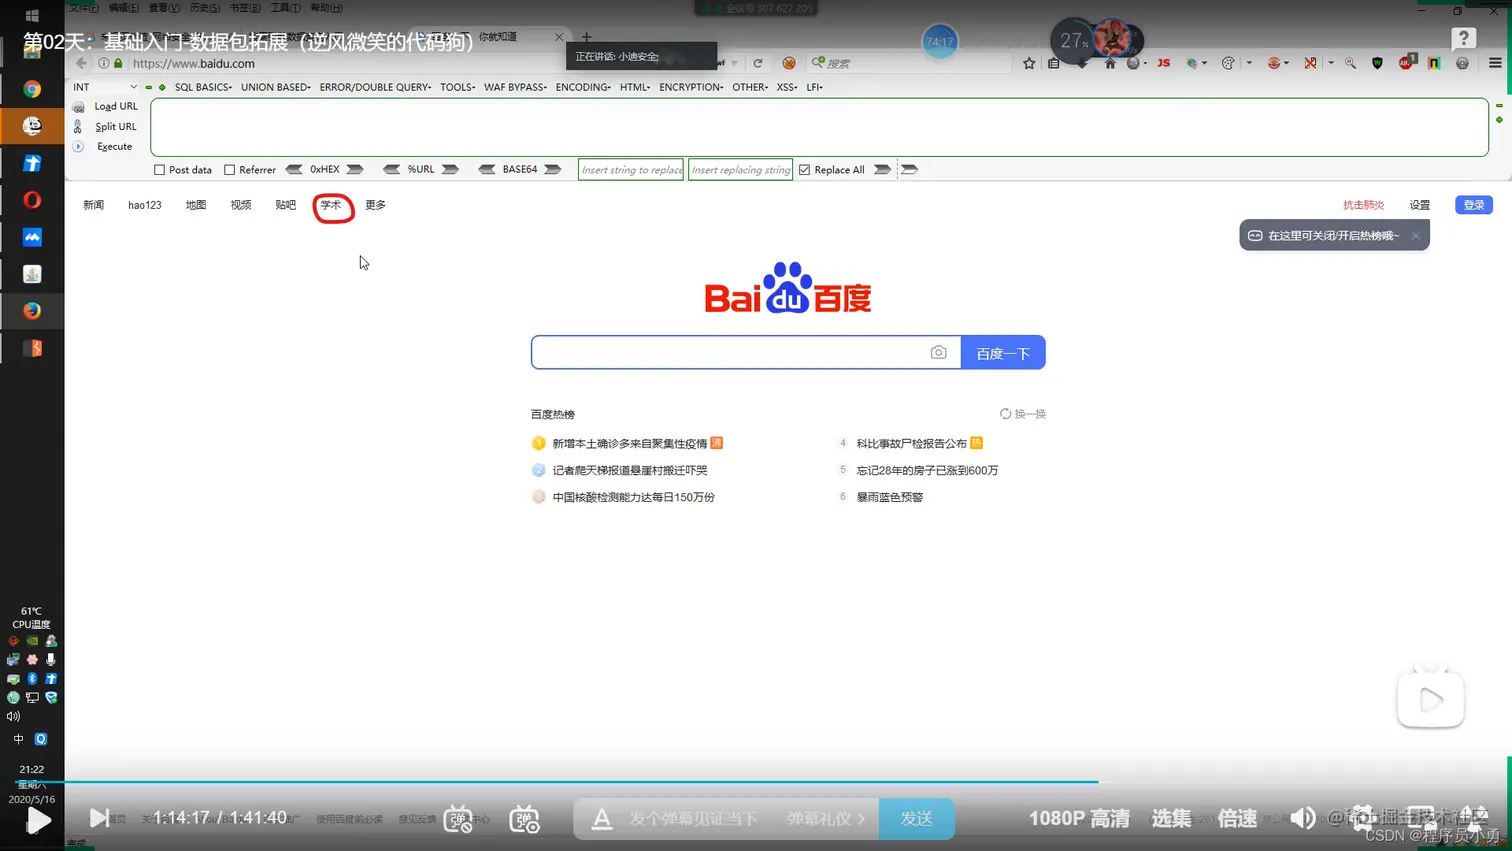Click the Insert string to replace field
The image size is (1512, 851).
point(631,170)
